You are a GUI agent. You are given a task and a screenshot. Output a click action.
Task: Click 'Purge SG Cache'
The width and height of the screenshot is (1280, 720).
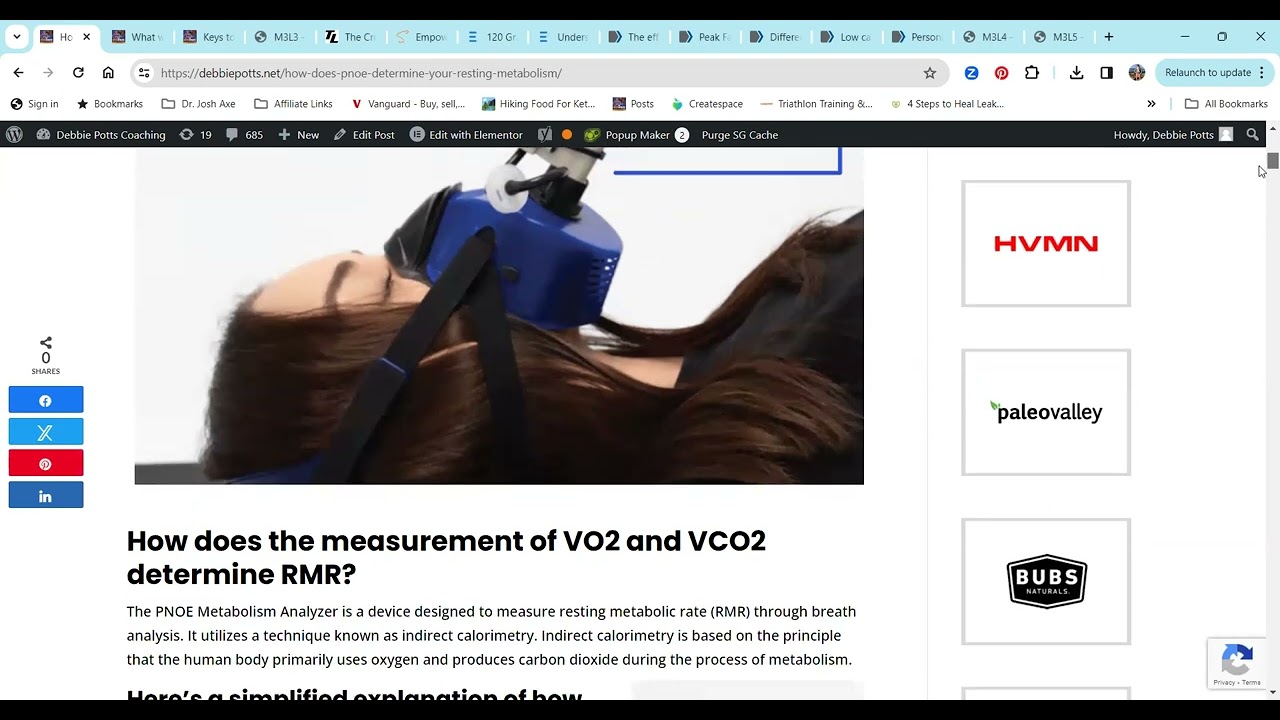coord(740,135)
